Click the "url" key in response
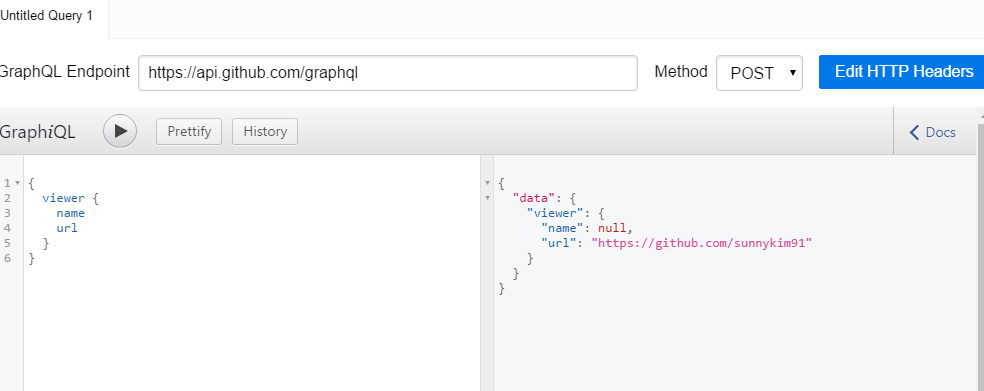Image resolution: width=984 pixels, height=391 pixels. 559,243
